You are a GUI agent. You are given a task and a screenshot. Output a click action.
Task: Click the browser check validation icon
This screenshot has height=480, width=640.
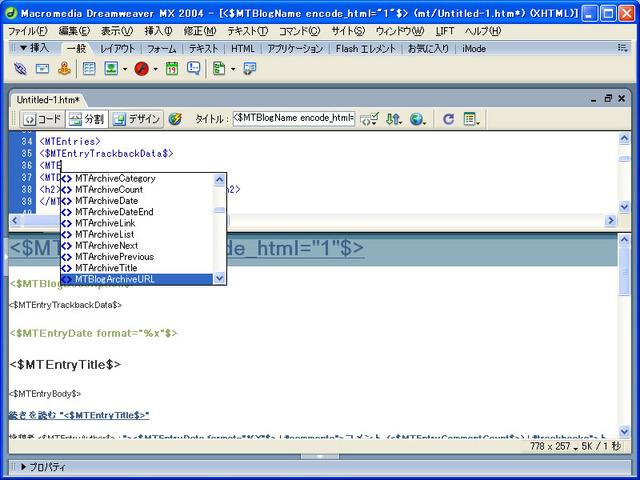click(x=369, y=119)
